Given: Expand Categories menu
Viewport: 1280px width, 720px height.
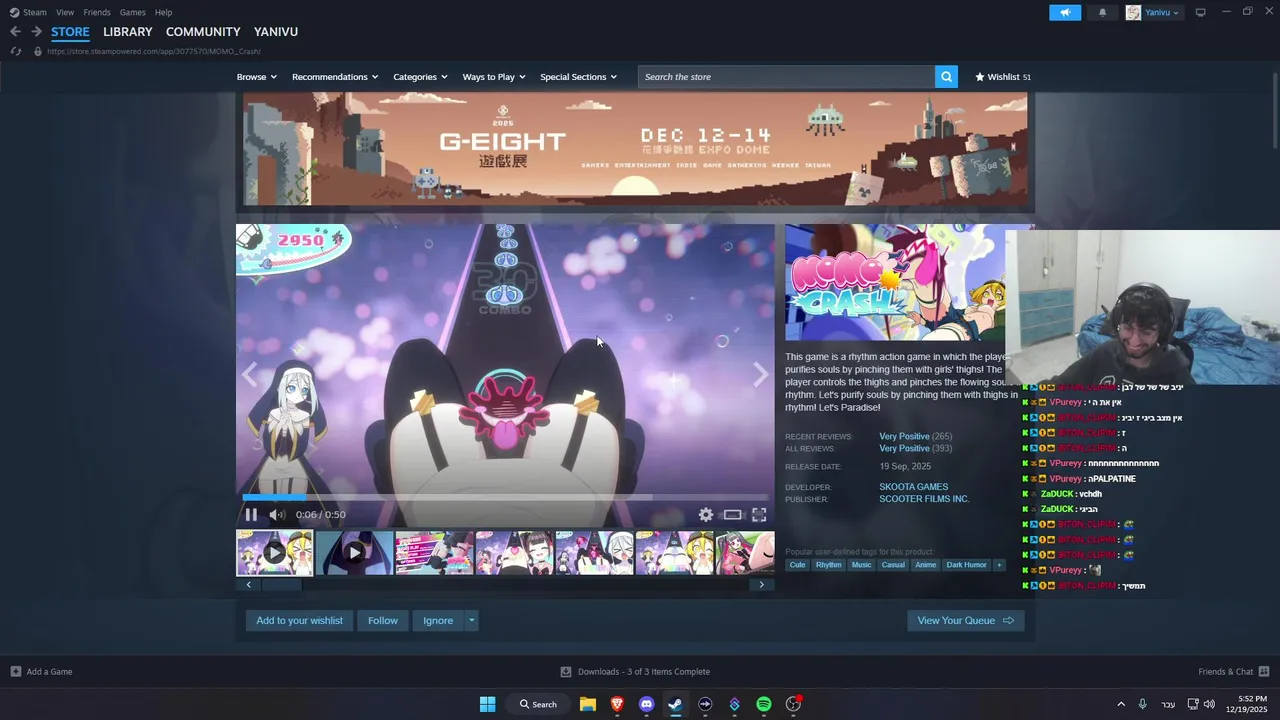Looking at the screenshot, I should [420, 77].
